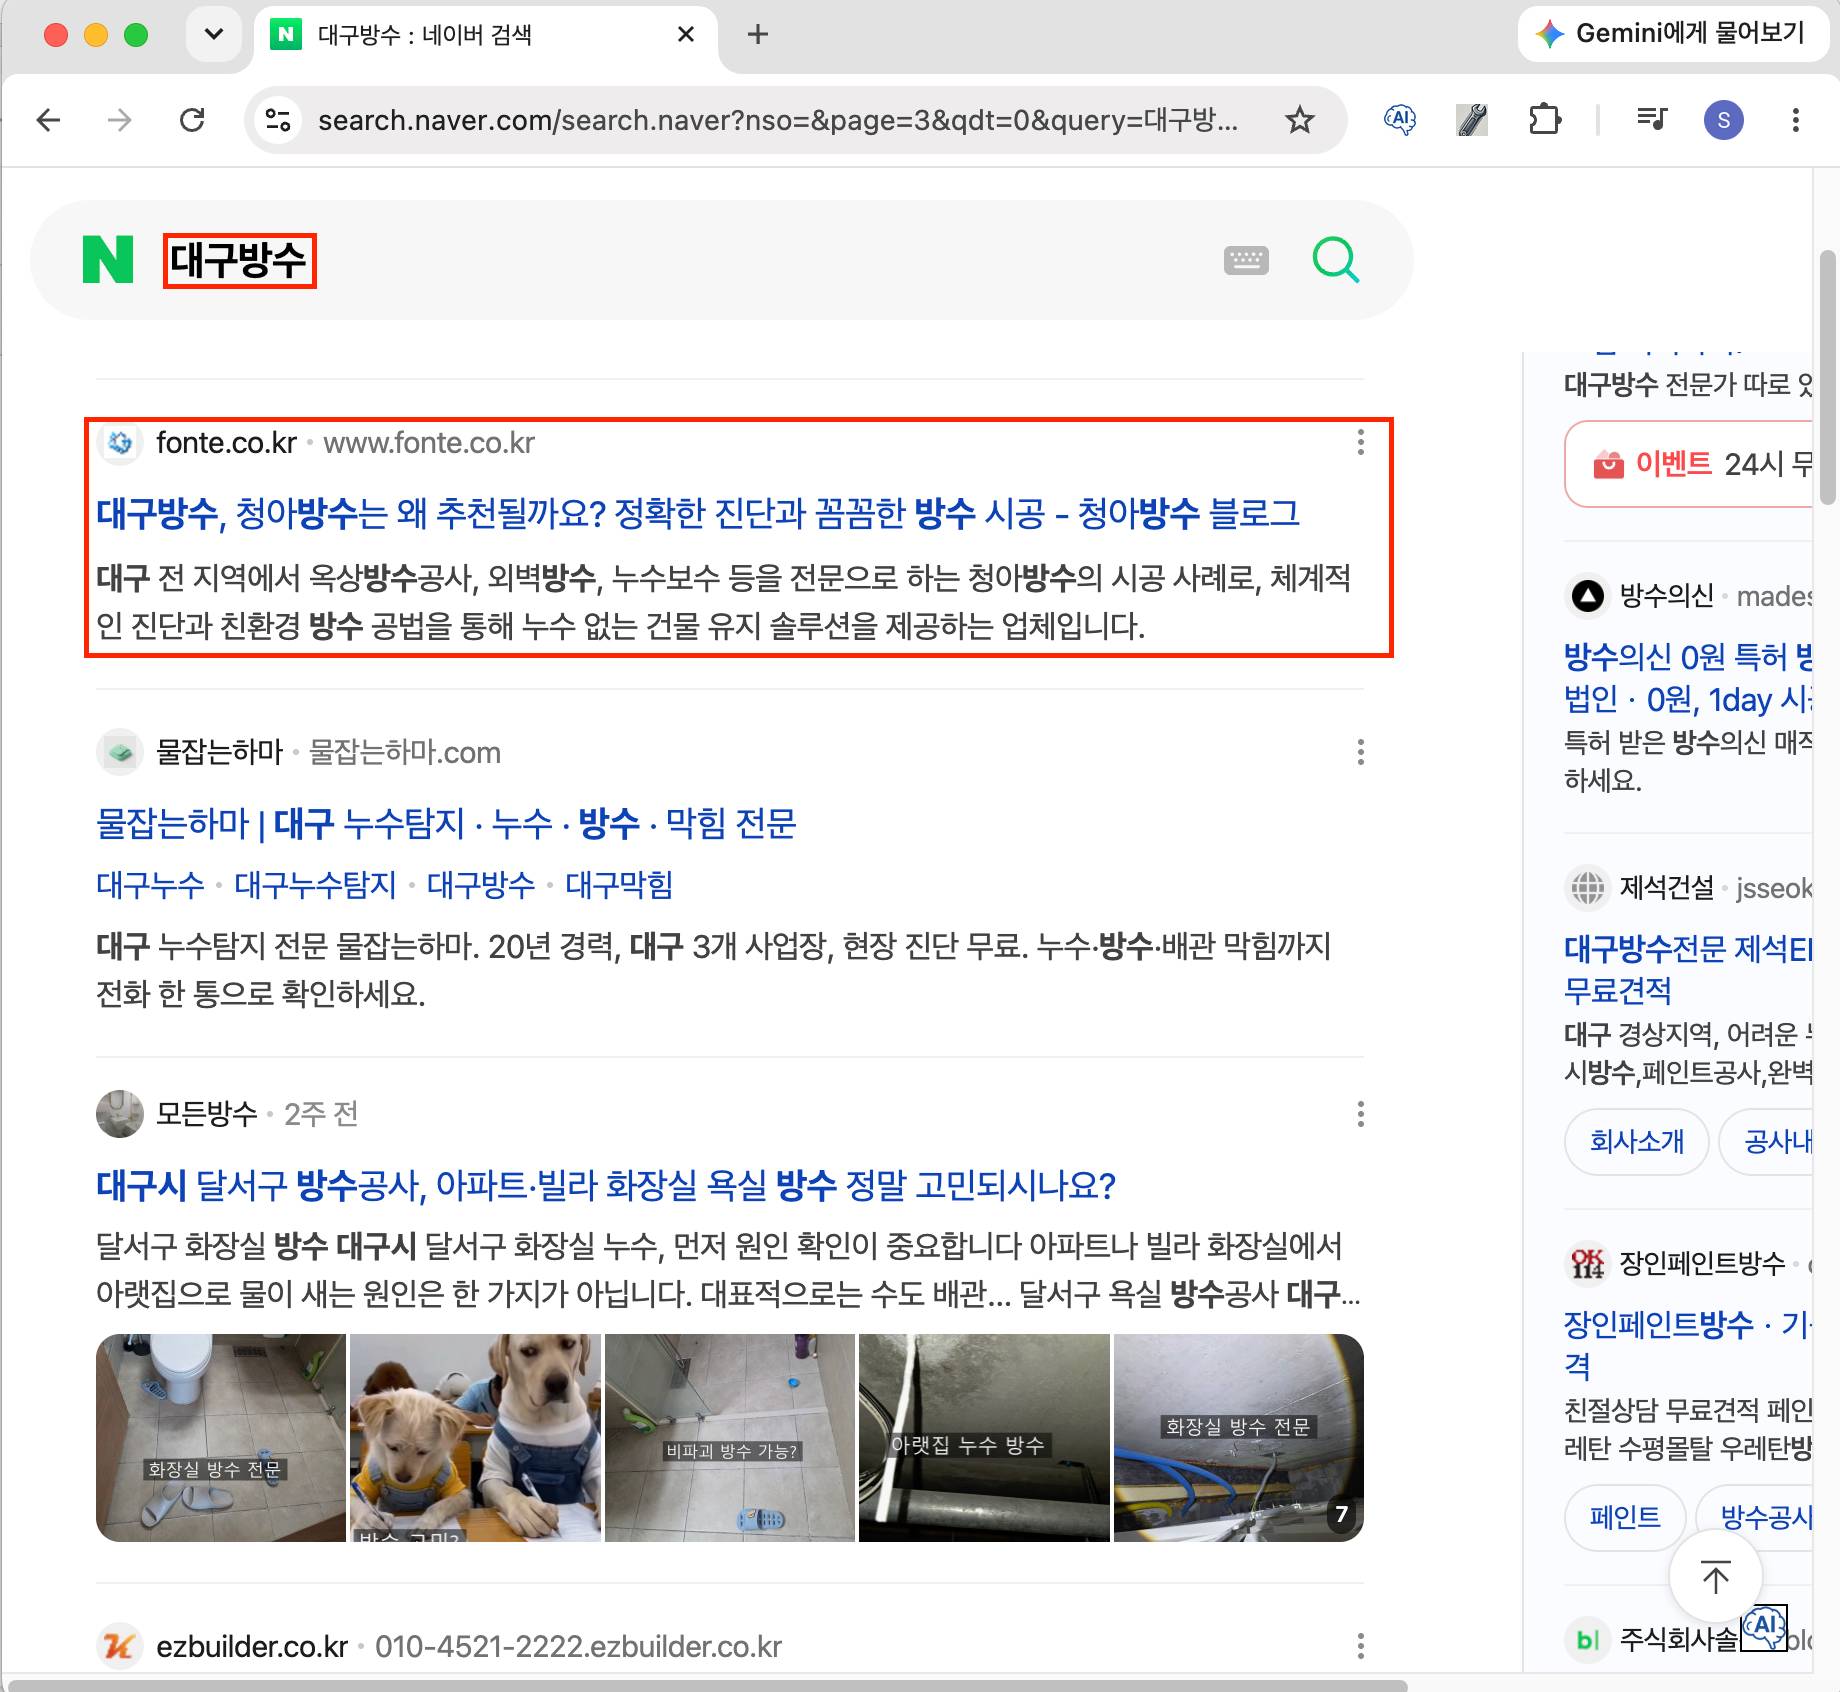
Task: Open the Extensions puzzle icon
Action: [x=1545, y=120]
